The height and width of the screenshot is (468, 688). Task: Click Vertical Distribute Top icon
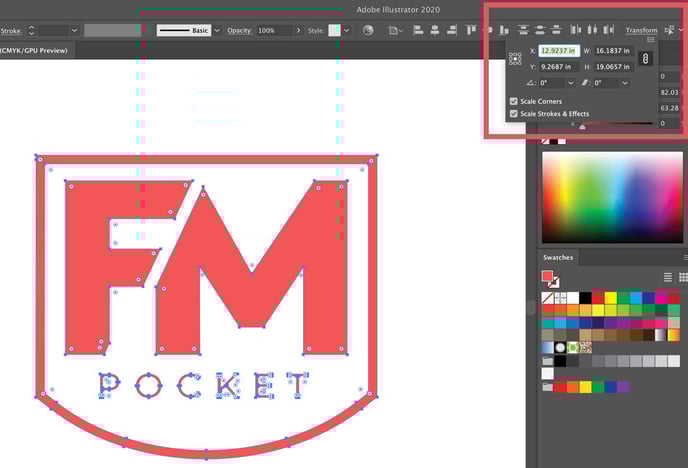coord(523,30)
